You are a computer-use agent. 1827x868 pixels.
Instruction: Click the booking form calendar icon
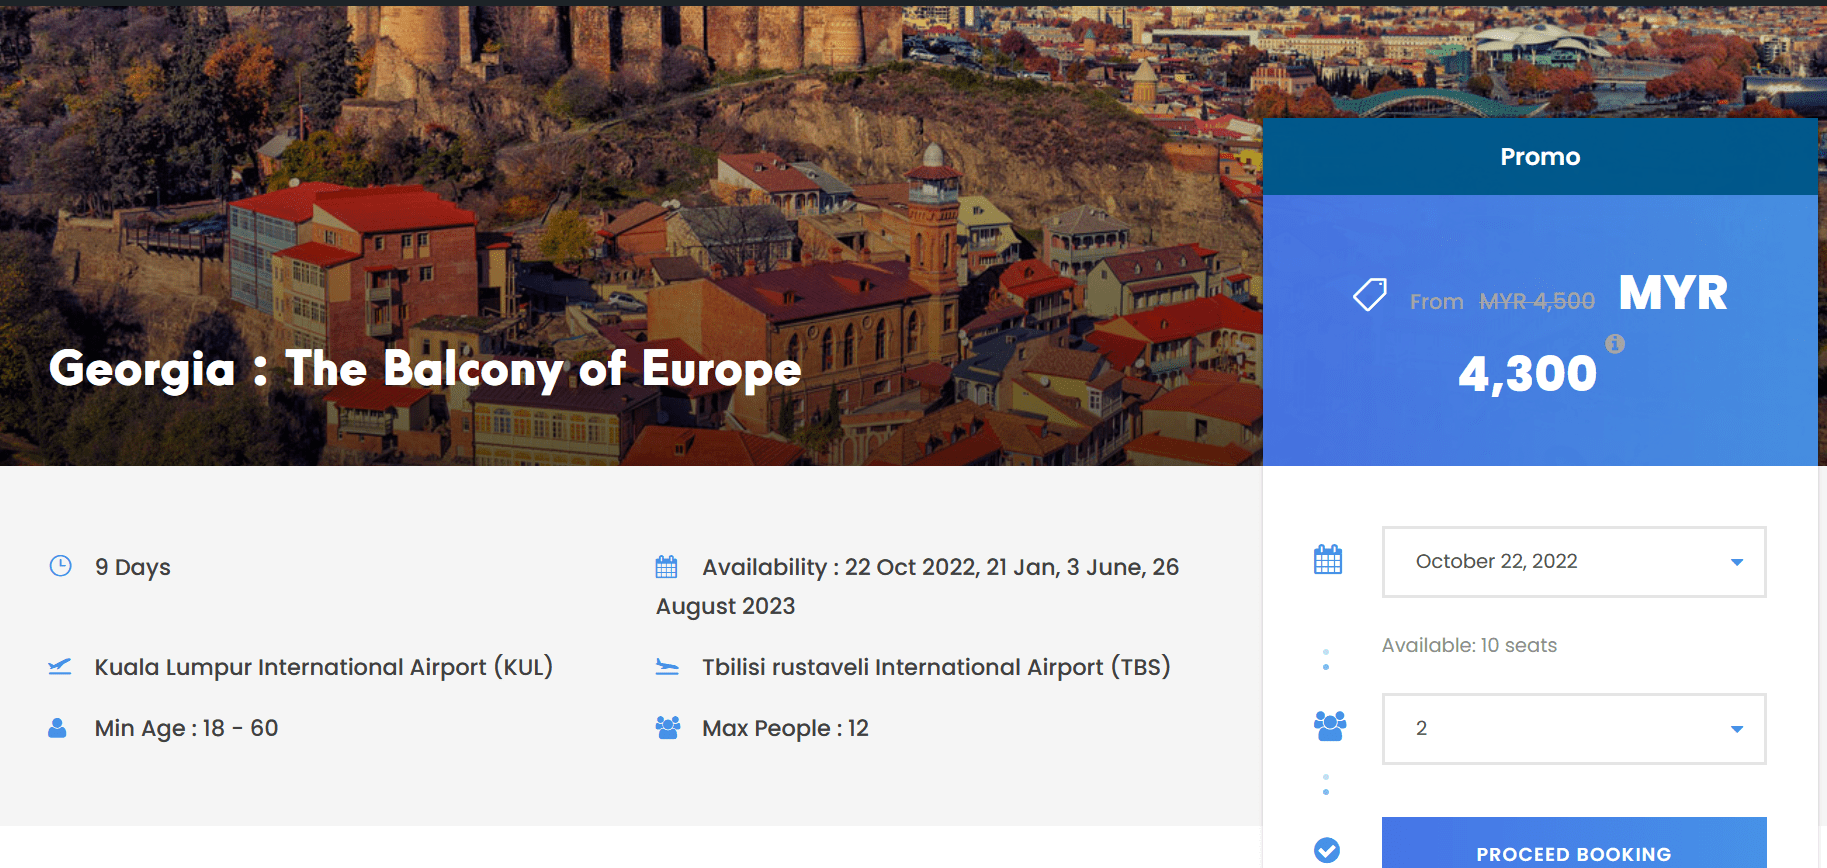[1327, 560]
